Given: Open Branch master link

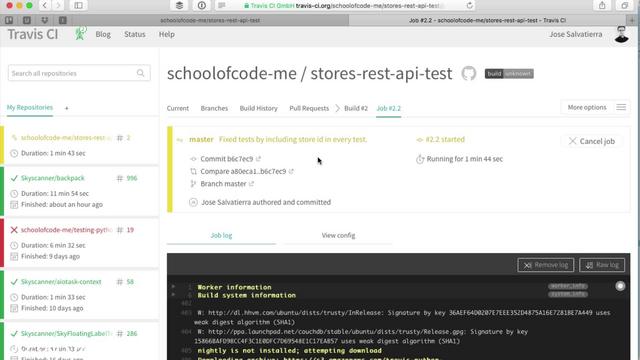Looking at the screenshot, I should coord(223,184).
